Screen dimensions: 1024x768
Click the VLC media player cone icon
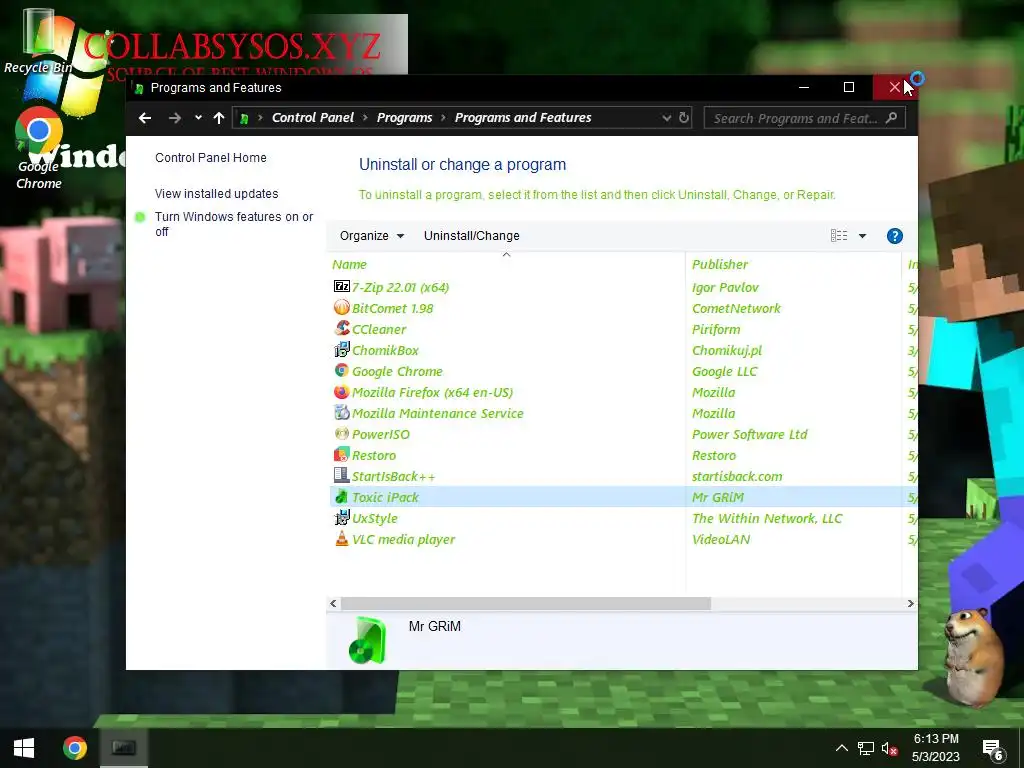pos(342,538)
